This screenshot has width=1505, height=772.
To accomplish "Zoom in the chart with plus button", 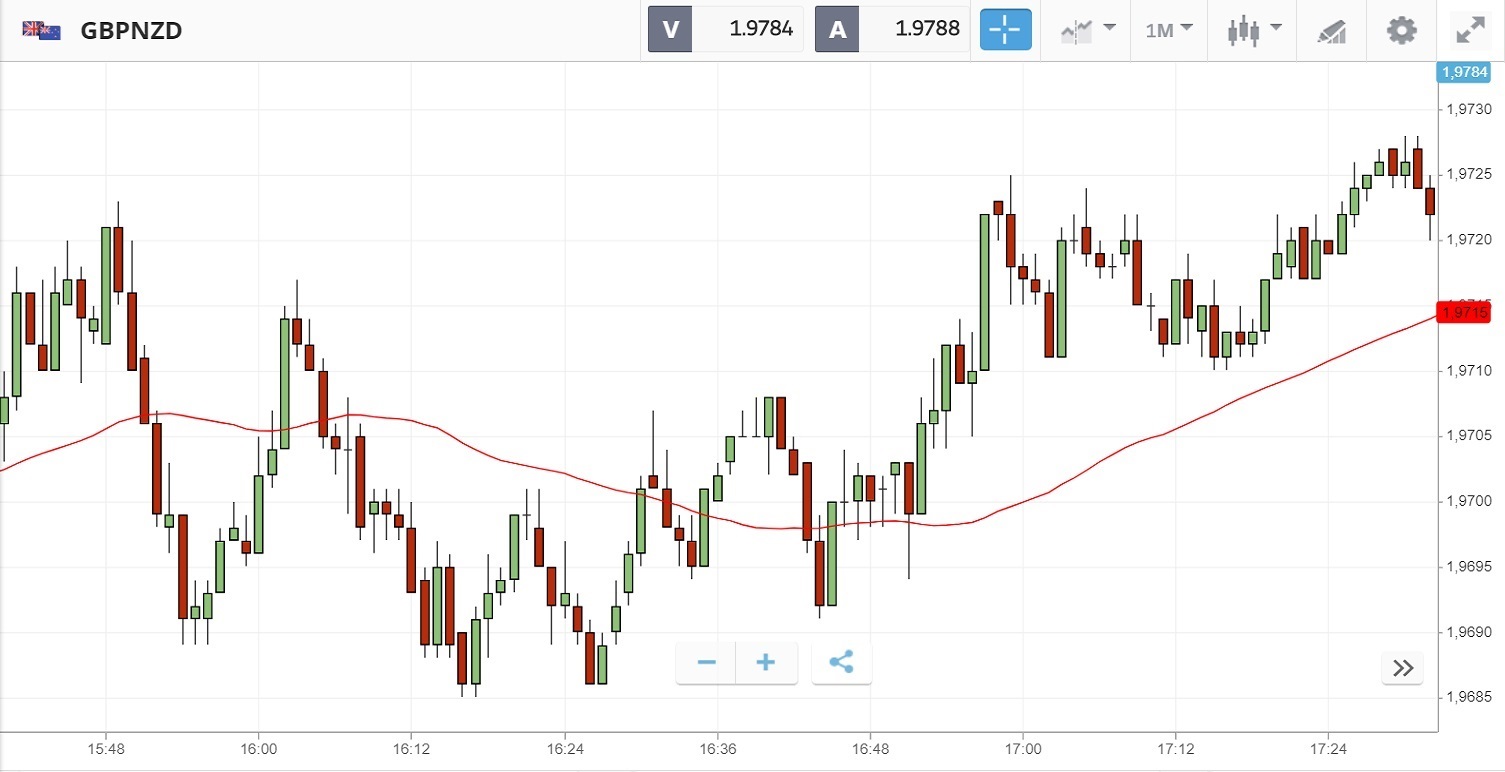I will pos(766,663).
